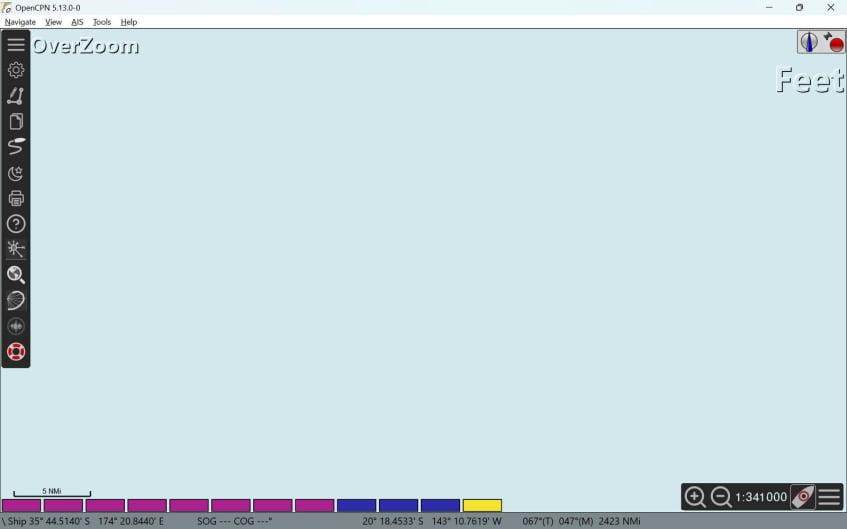Change color scheme with the moon icon
The height and width of the screenshot is (529, 847).
click(x=16, y=173)
